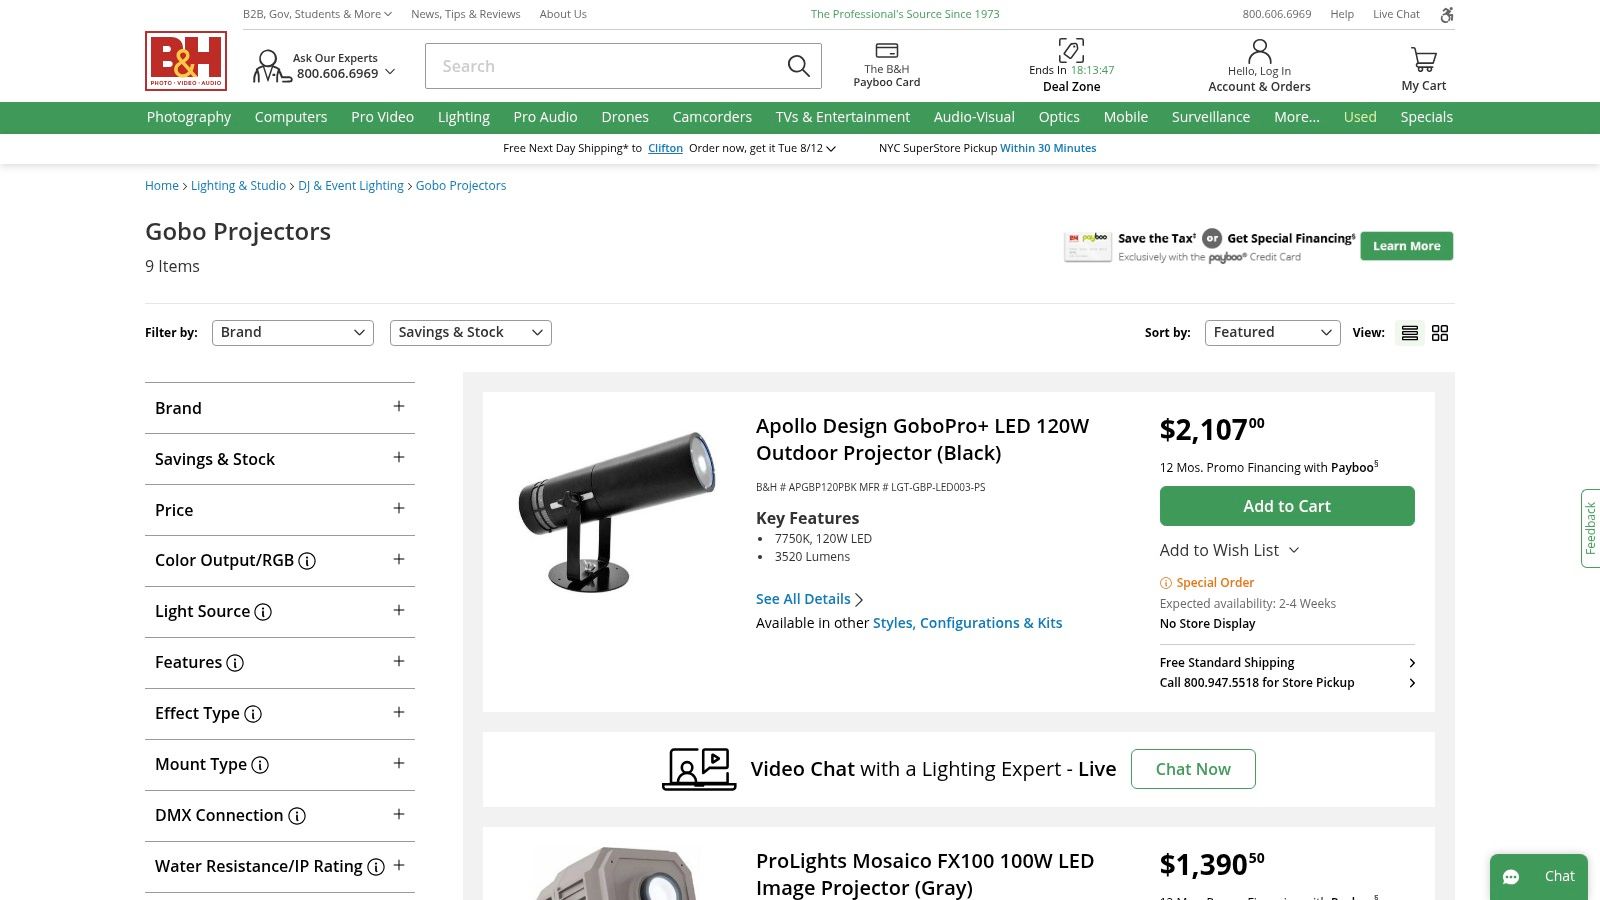
Task: Expand the Price filter section
Action: [399, 509]
